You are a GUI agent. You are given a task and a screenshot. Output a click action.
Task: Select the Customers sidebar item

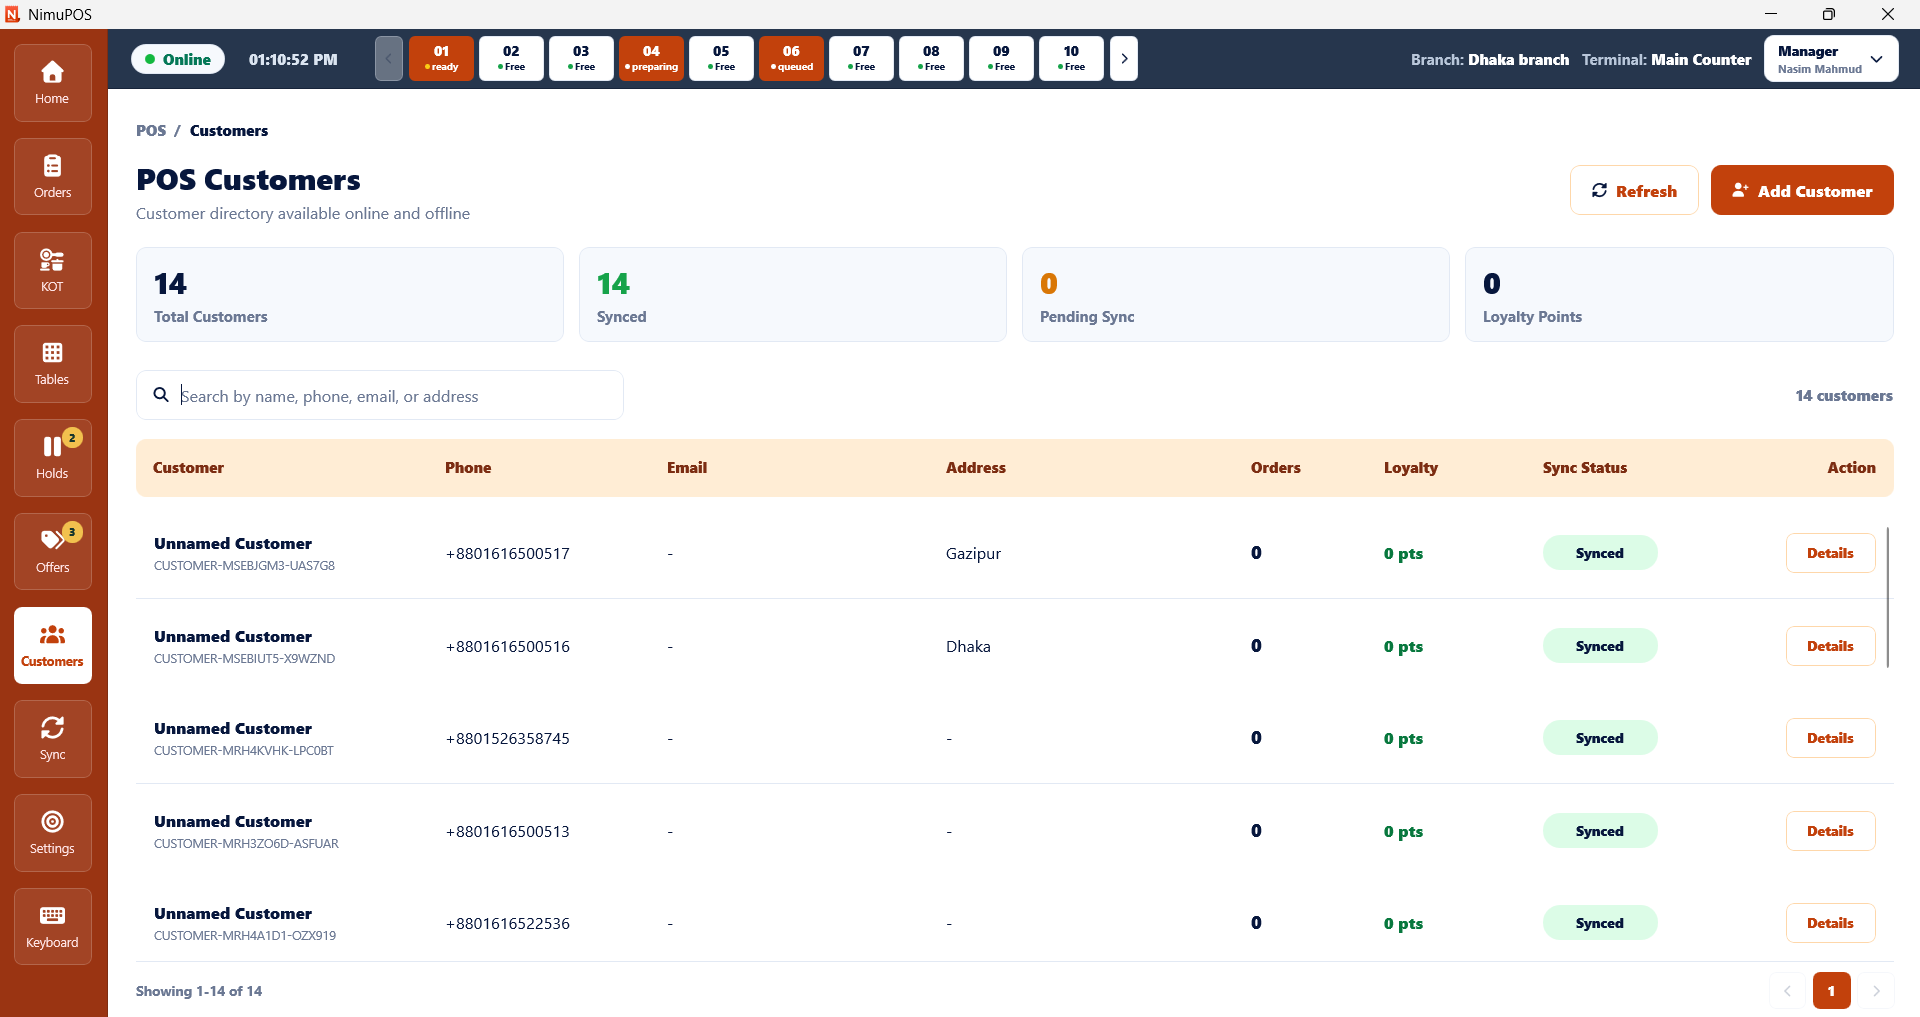click(52, 646)
